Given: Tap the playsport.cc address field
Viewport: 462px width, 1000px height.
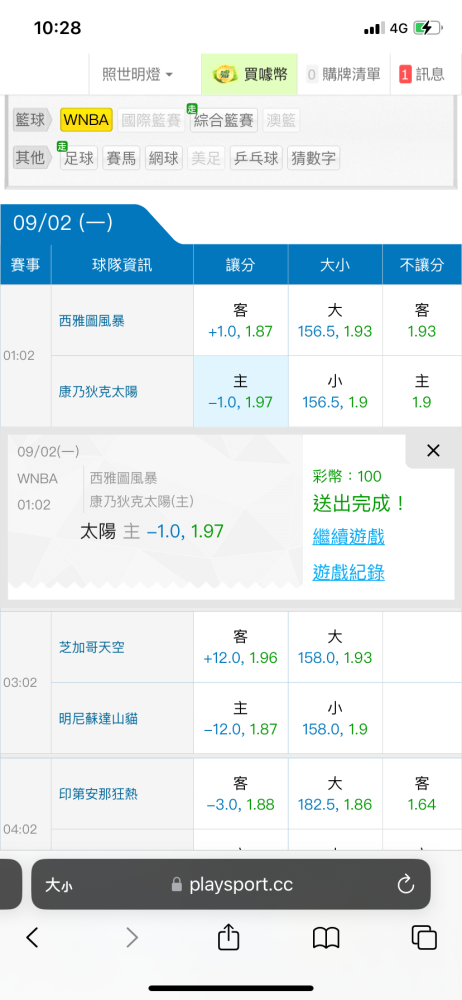Looking at the screenshot, I should click(x=231, y=884).
